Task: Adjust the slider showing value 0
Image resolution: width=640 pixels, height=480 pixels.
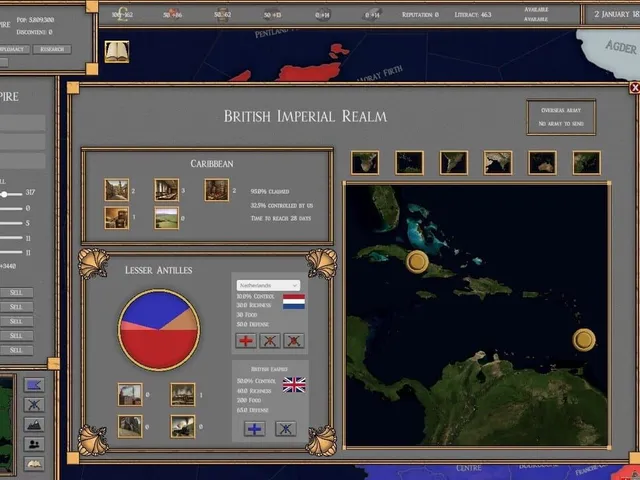Action: click(11, 209)
